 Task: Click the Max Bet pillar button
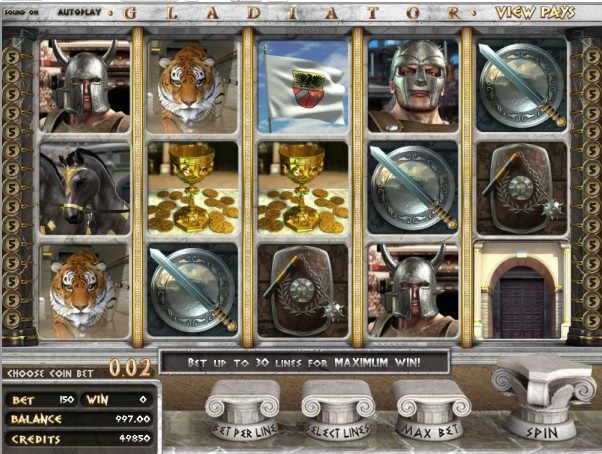coord(430,409)
